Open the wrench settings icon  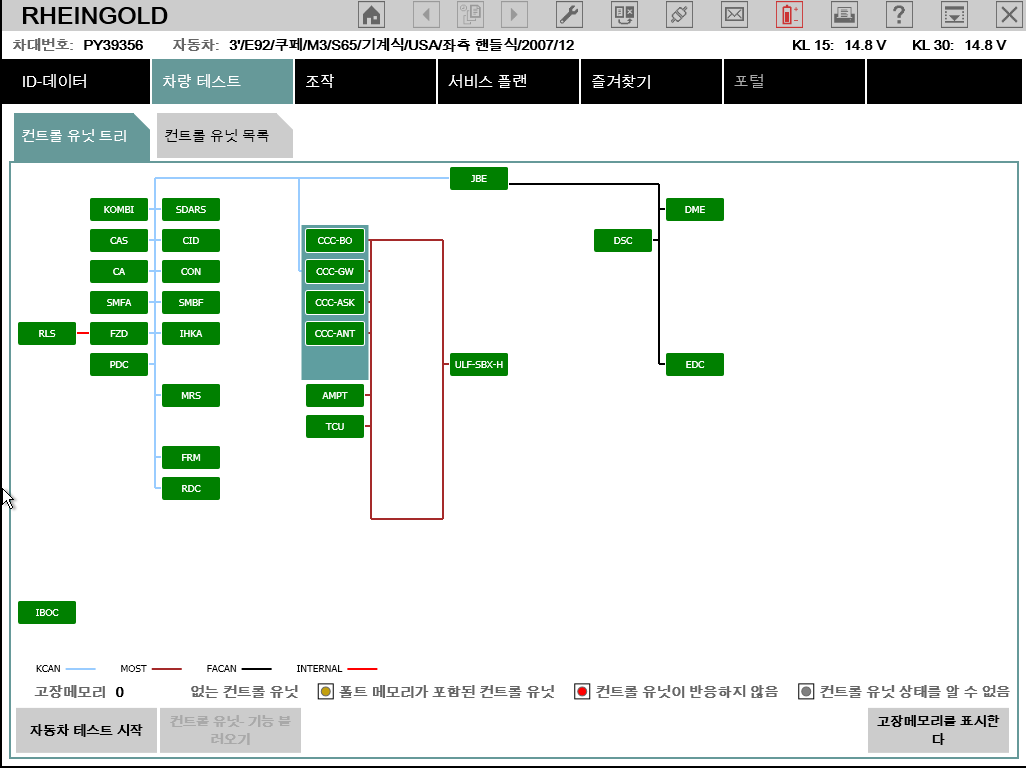pyautogui.click(x=569, y=14)
